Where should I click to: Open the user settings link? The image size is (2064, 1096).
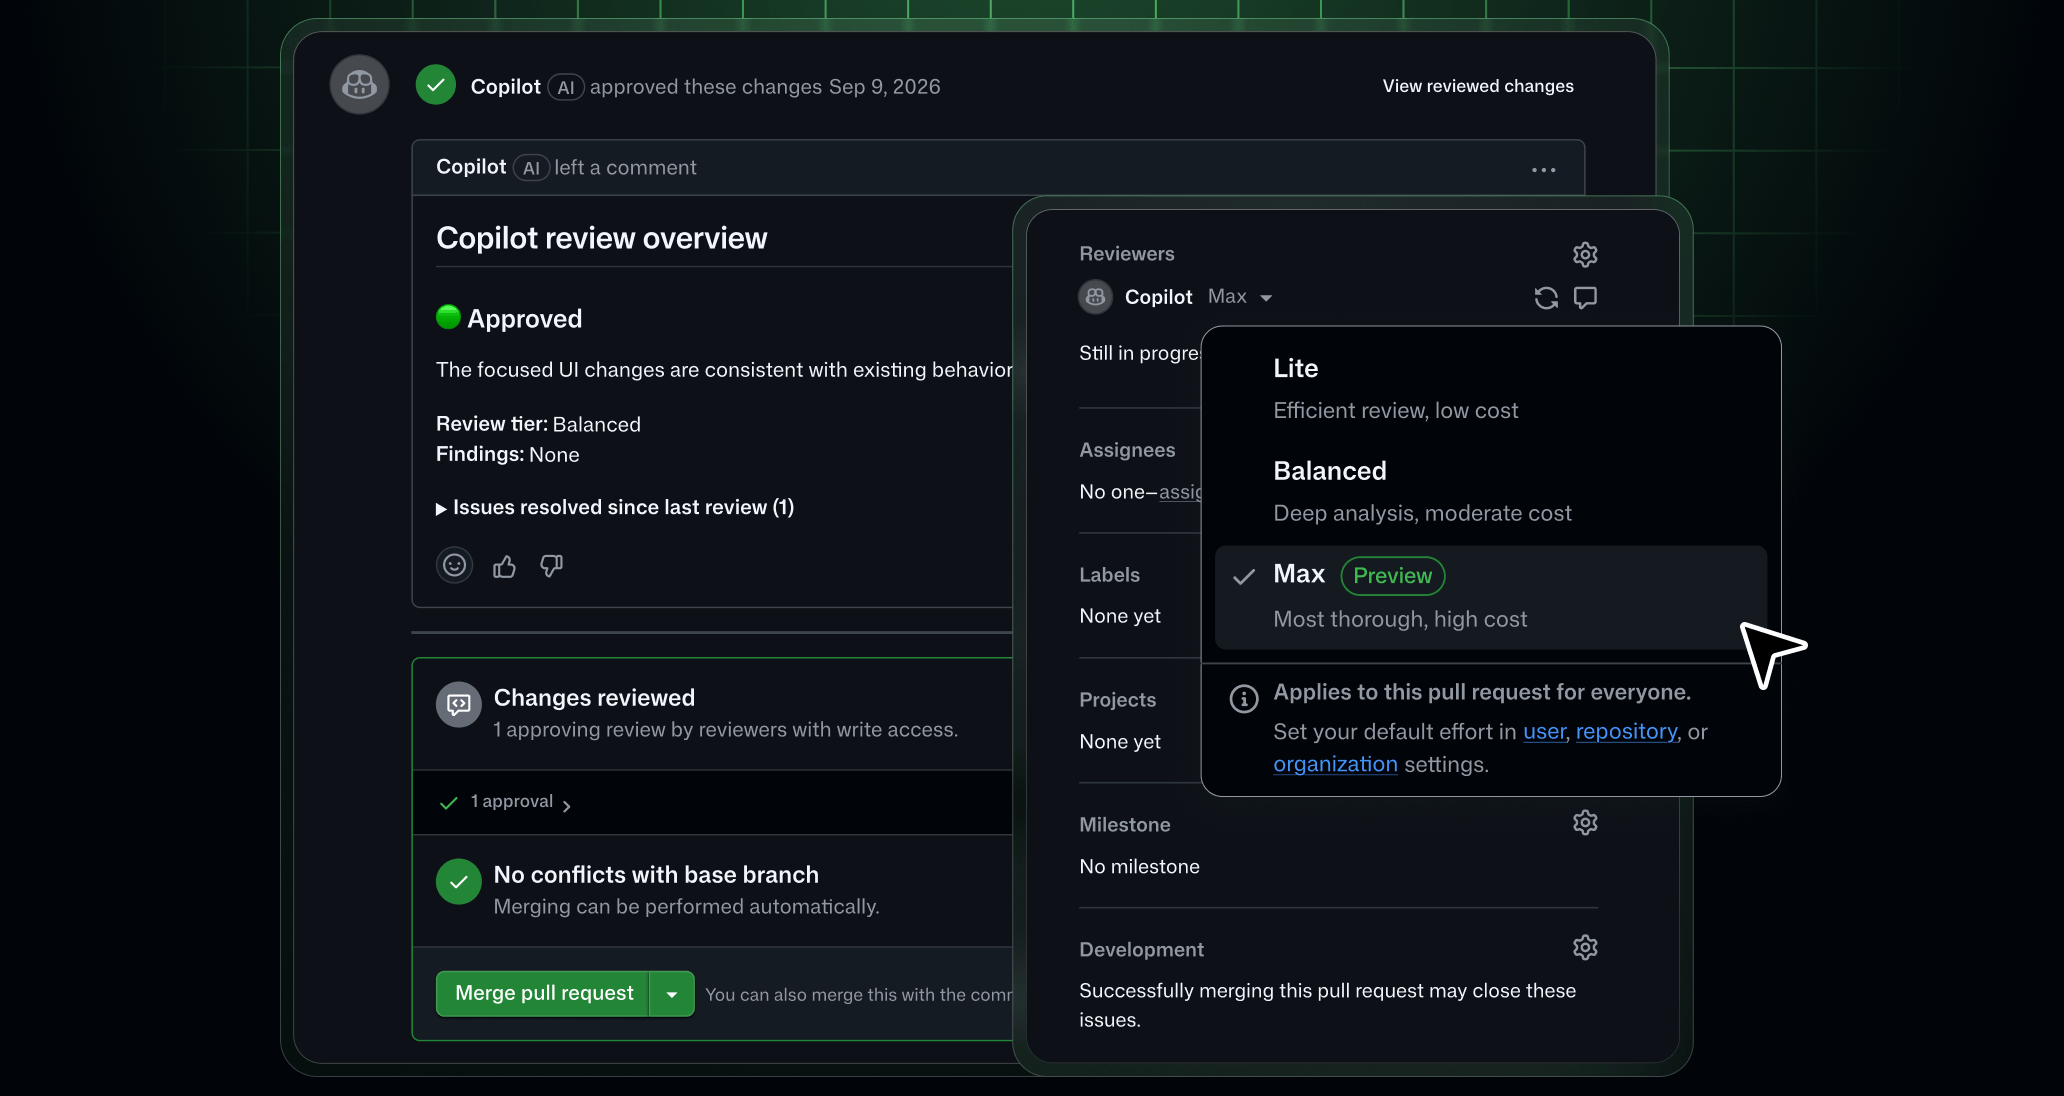click(1545, 732)
